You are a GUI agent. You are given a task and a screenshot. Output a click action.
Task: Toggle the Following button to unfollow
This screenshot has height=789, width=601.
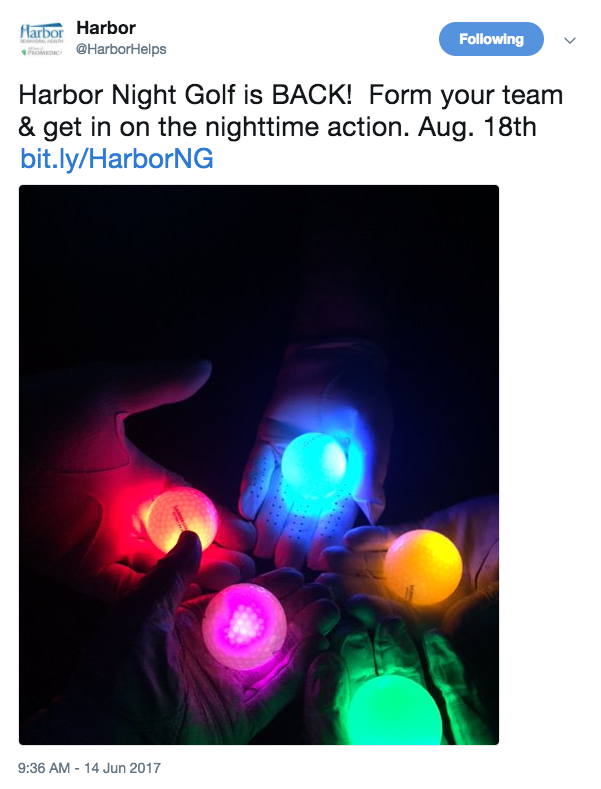coord(491,39)
